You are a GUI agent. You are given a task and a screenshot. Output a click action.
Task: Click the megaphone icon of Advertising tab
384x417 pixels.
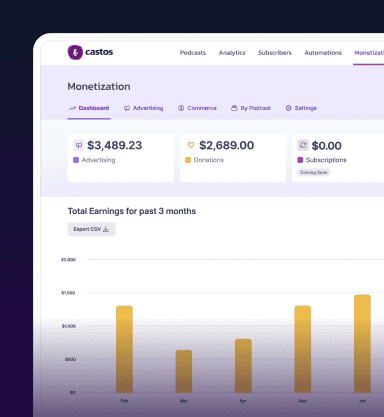127,108
